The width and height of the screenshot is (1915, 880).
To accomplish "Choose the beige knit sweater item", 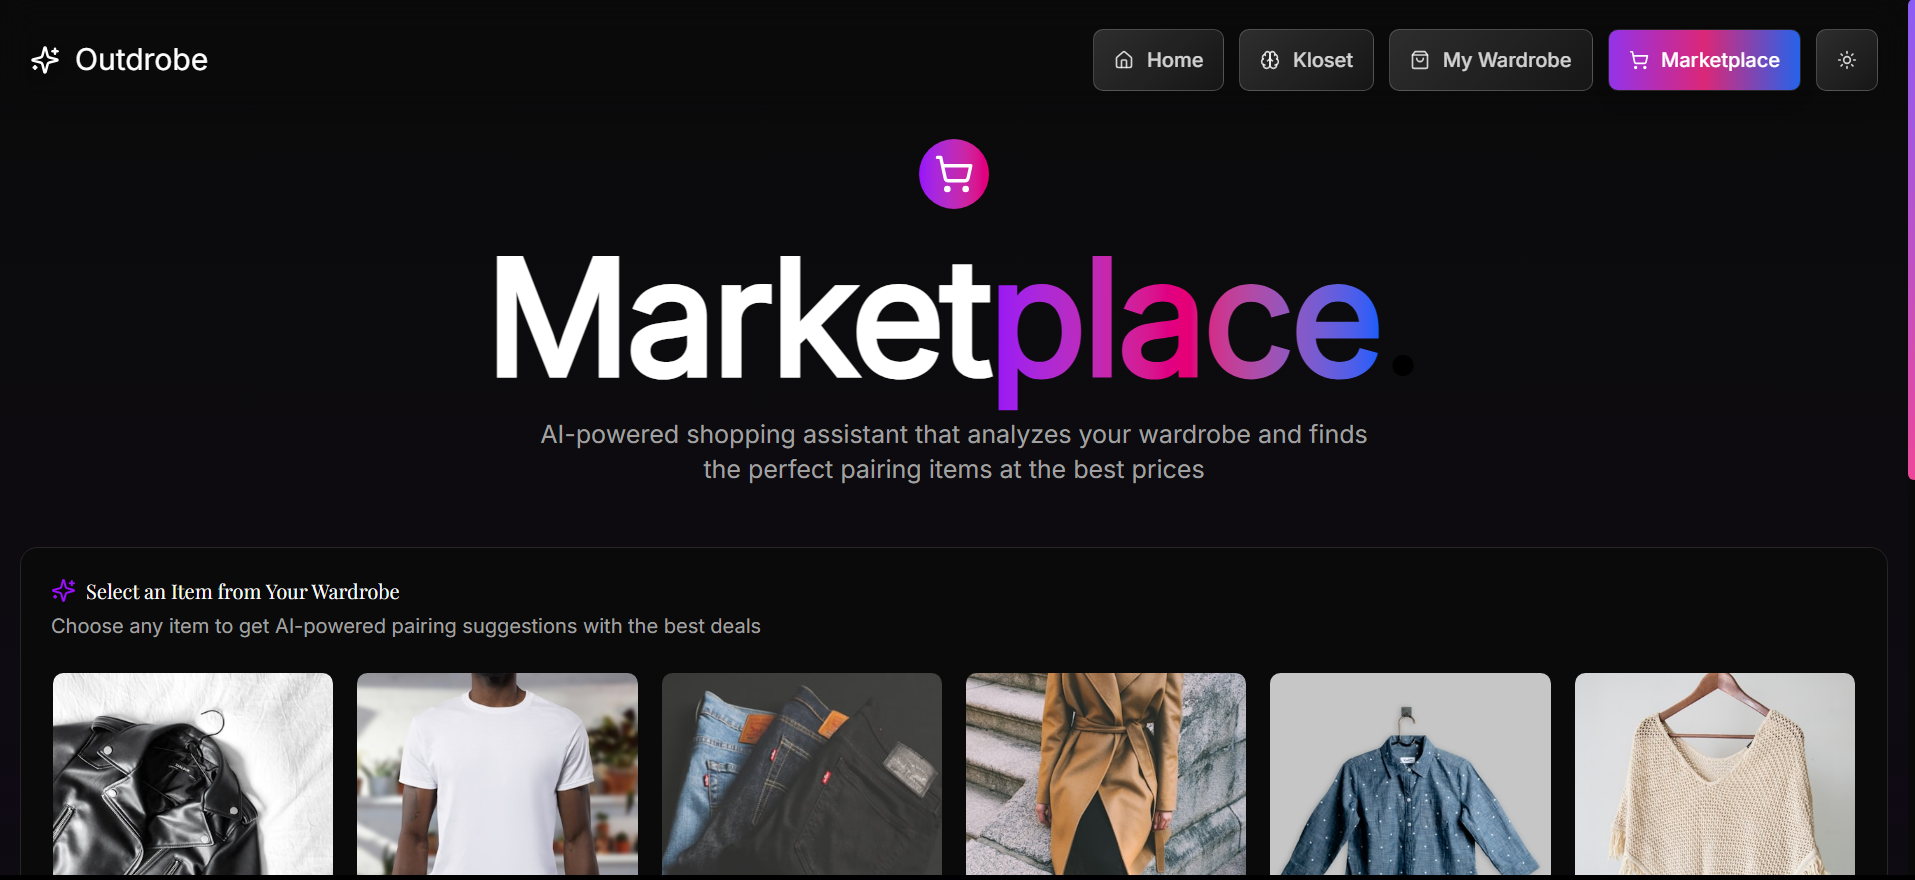I will 1715,774.
